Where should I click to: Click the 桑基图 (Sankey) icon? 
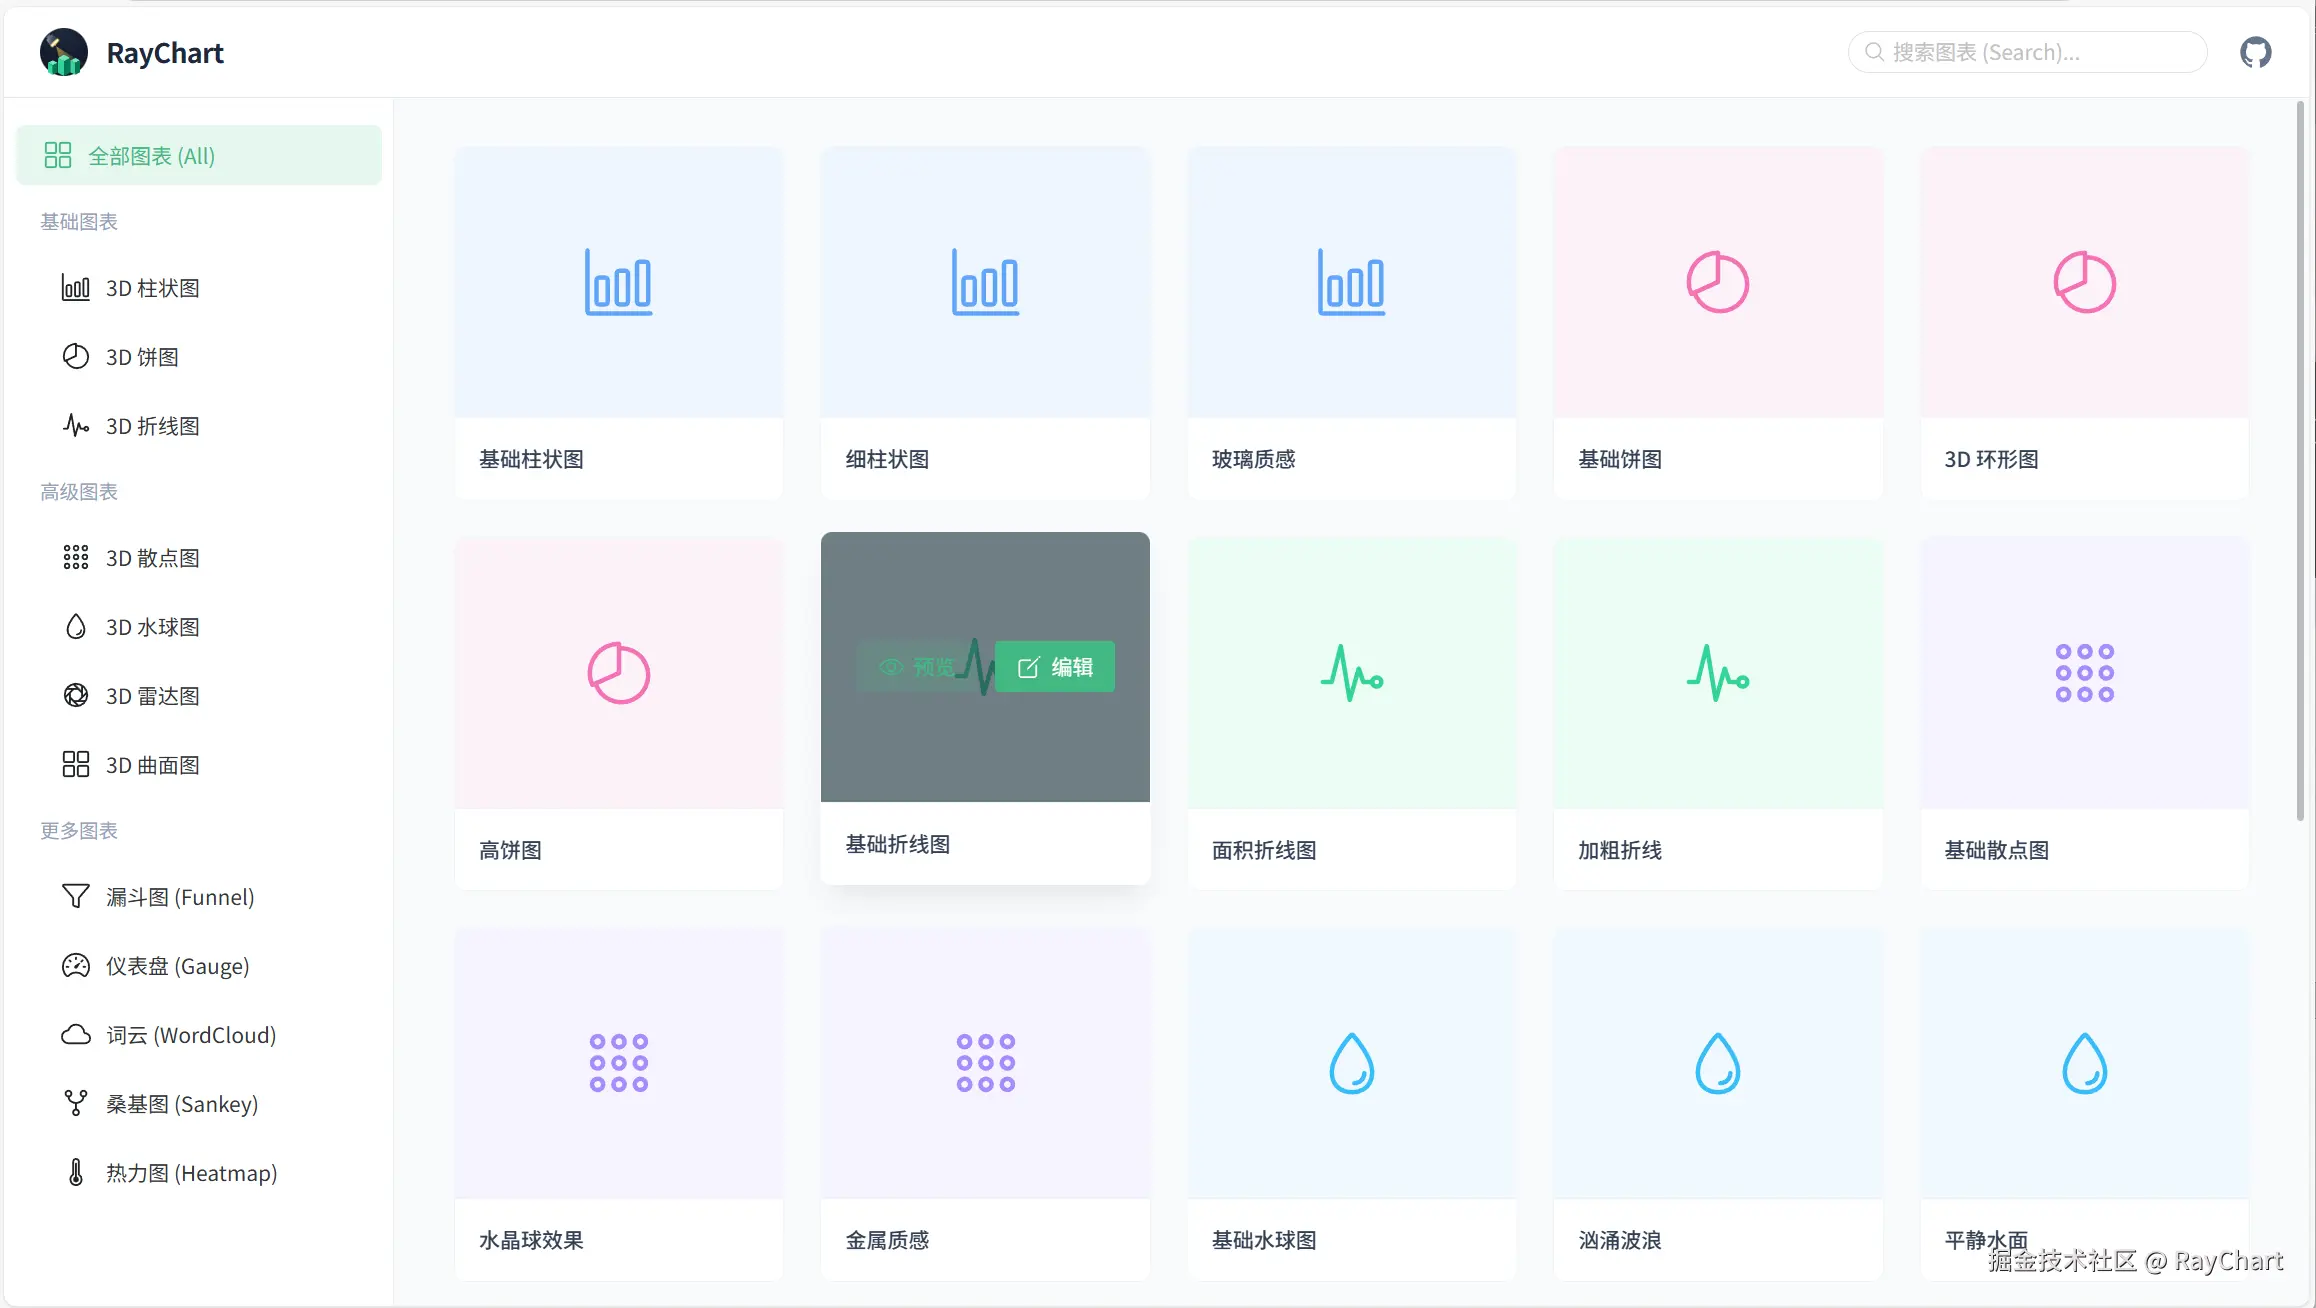[76, 1104]
